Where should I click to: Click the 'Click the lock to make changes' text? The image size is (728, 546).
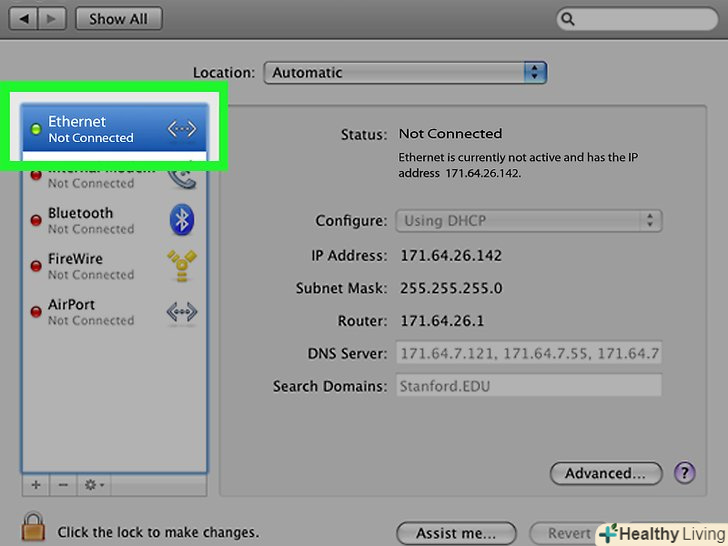[x=158, y=532]
